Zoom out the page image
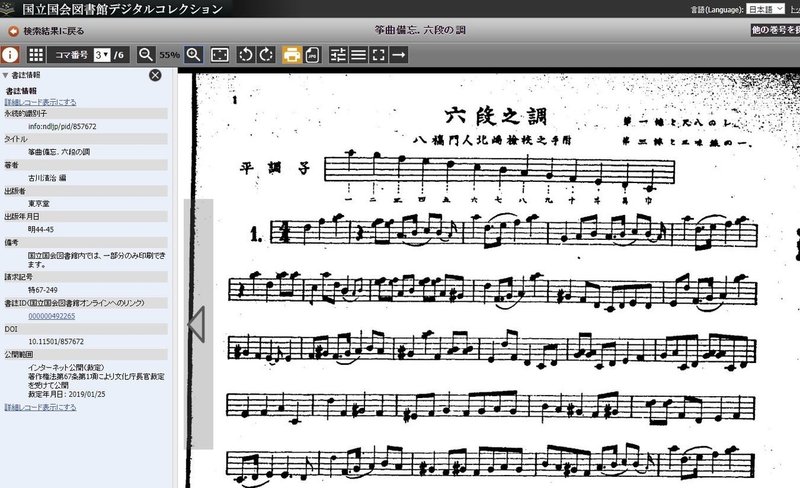This screenshot has height=488, width=800. pos(146,55)
